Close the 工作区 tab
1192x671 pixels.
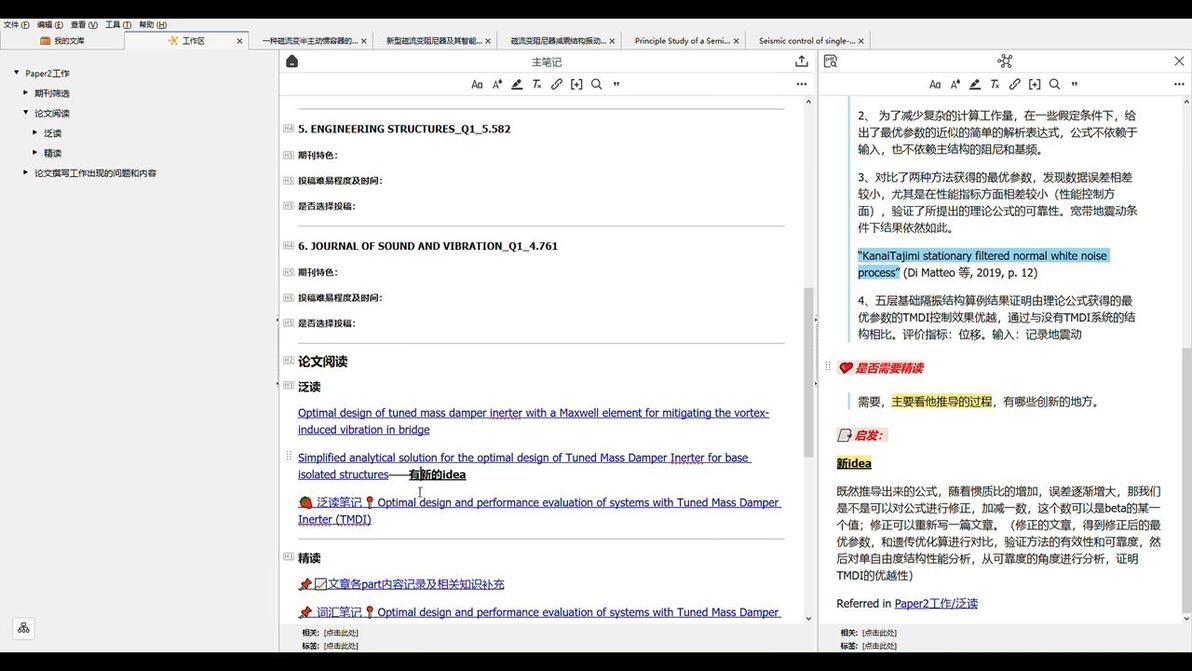[x=239, y=41]
